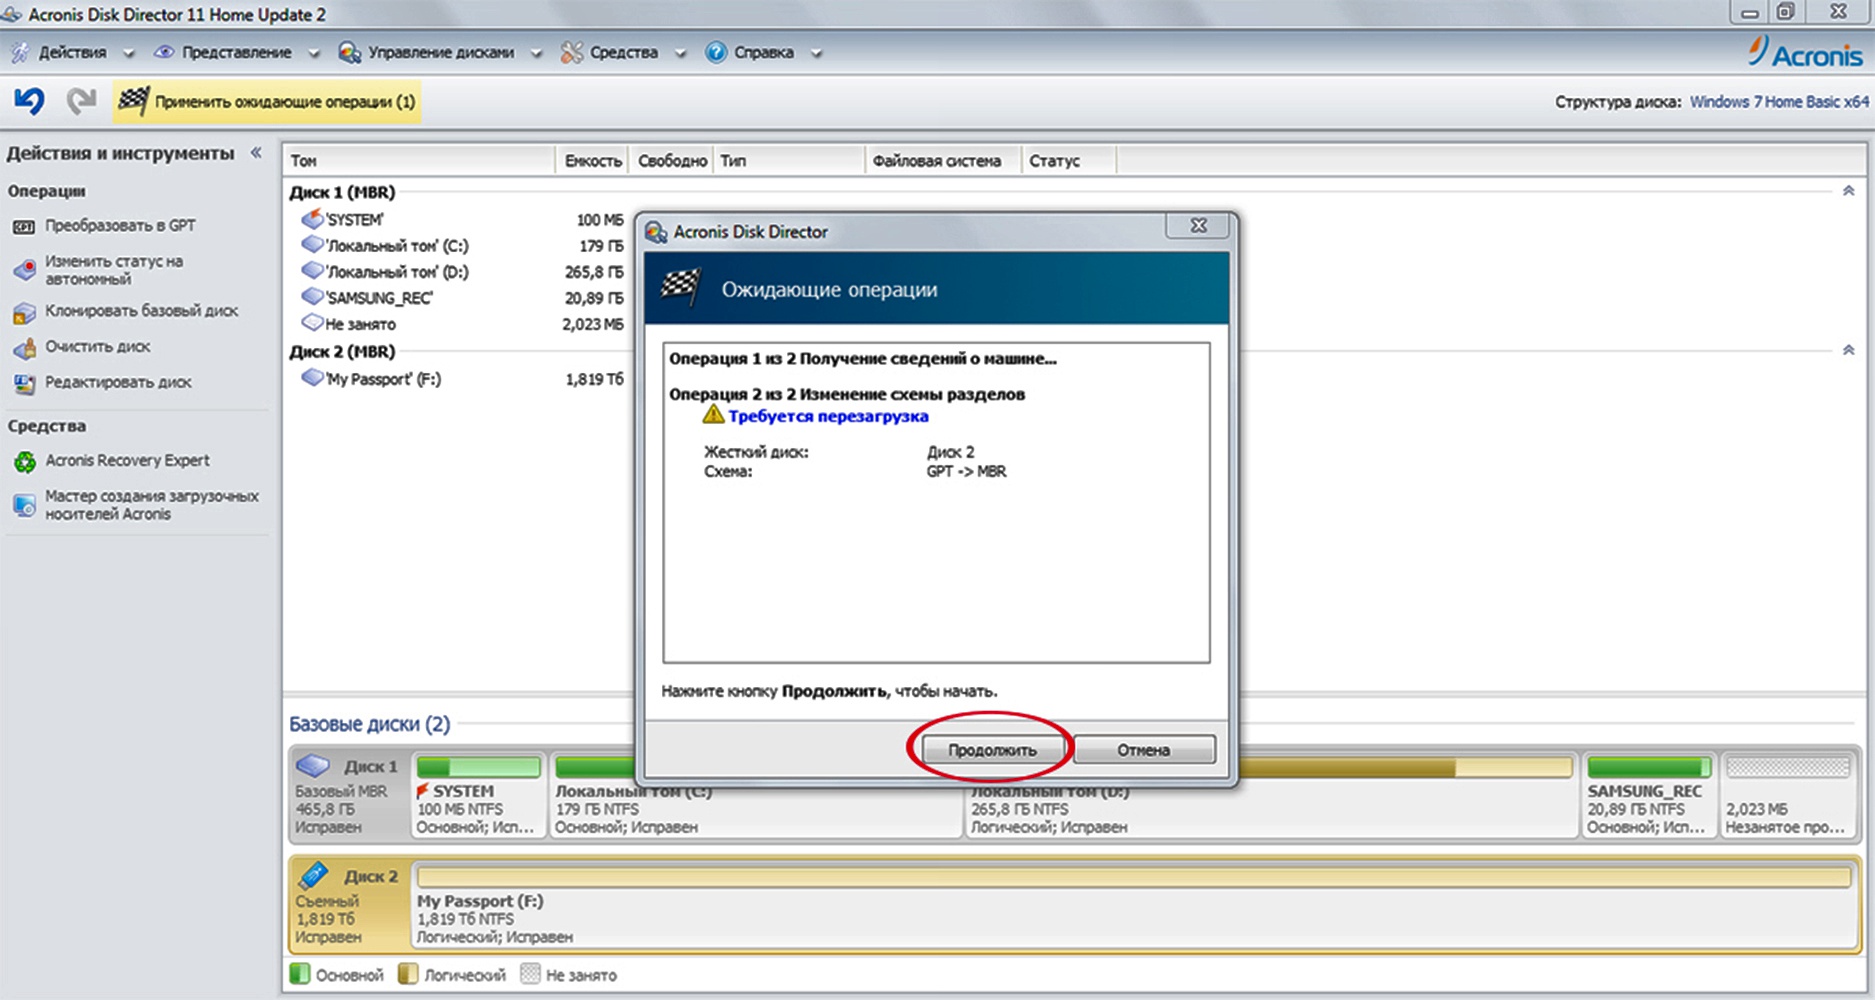Image resolution: width=1875 pixels, height=1000 pixels.
Task: Close the Acronis Disk Director dialog
Action: (x=1199, y=226)
